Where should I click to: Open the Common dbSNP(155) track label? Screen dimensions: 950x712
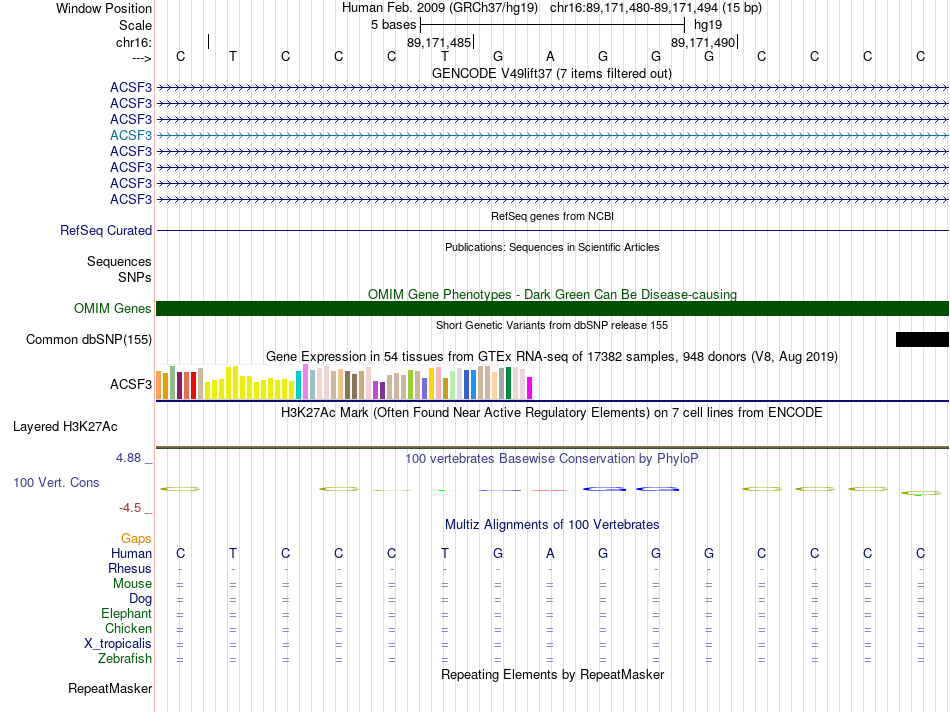click(x=89, y=339)
